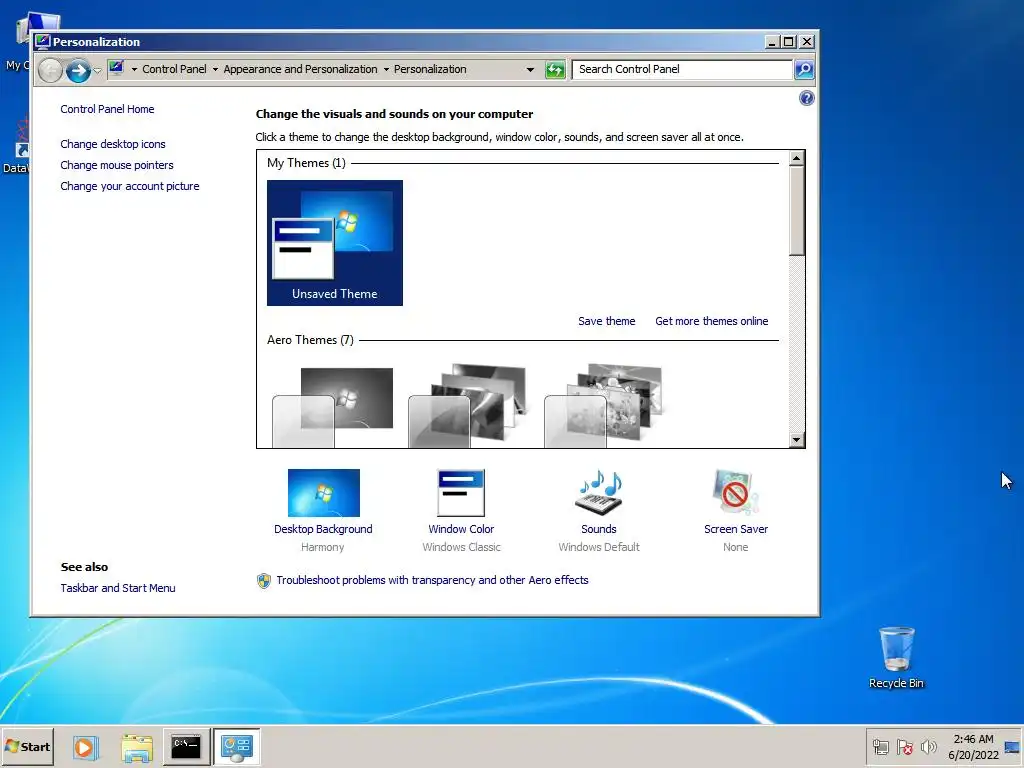Open recent pages dropdown beside Forward arrow
Viewport: 1024px width, 768px height.
pos(97,70)
